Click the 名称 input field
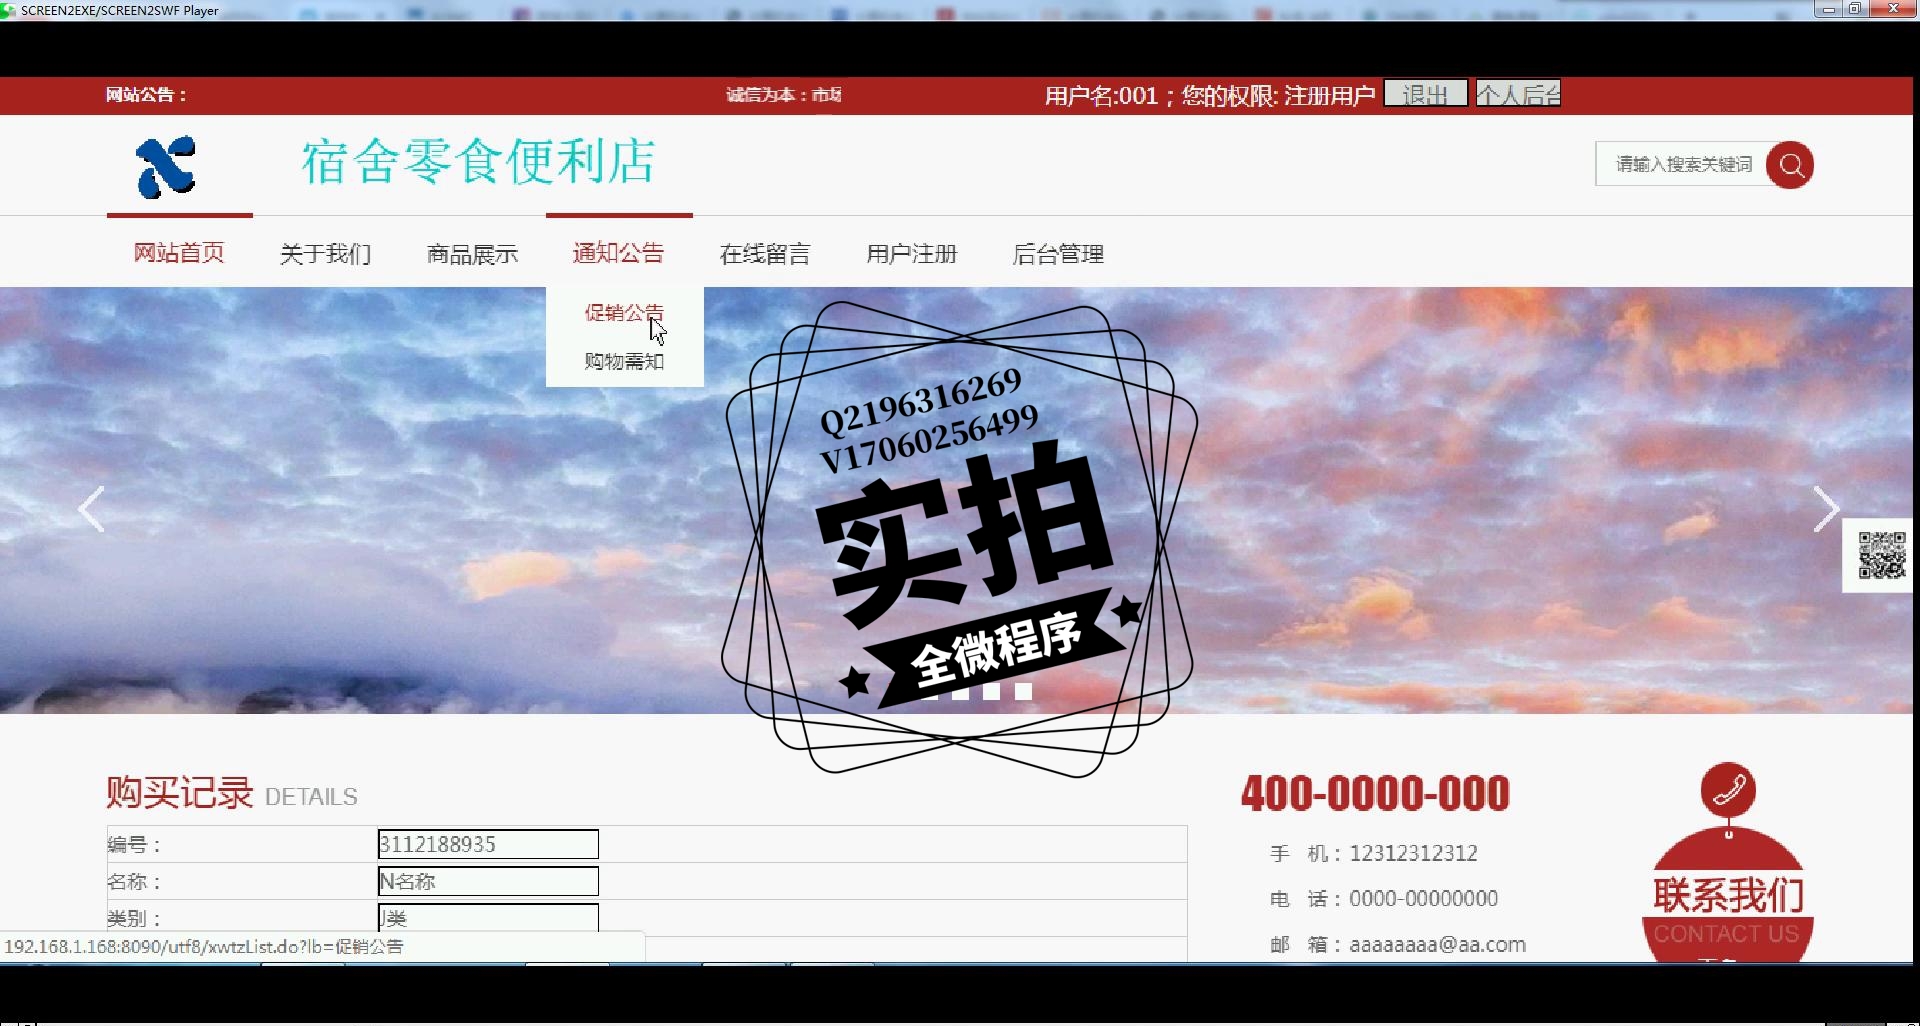This screenshot has width=1920, height=1026. [488, 881]
